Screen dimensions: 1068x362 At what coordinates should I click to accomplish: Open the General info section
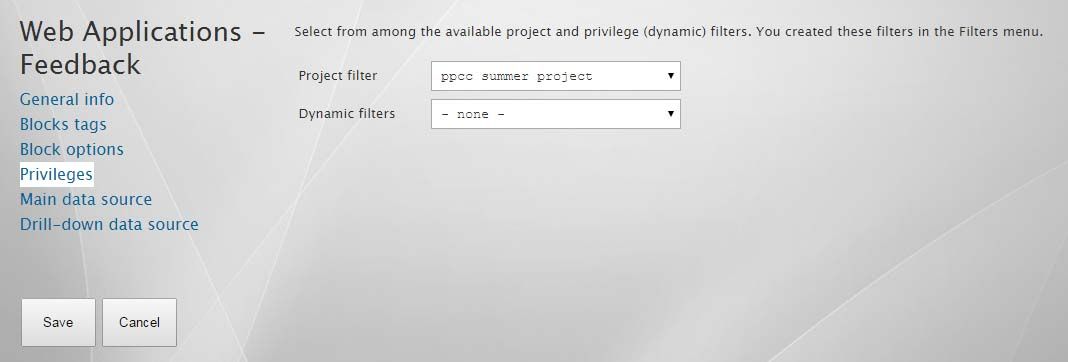67,100
